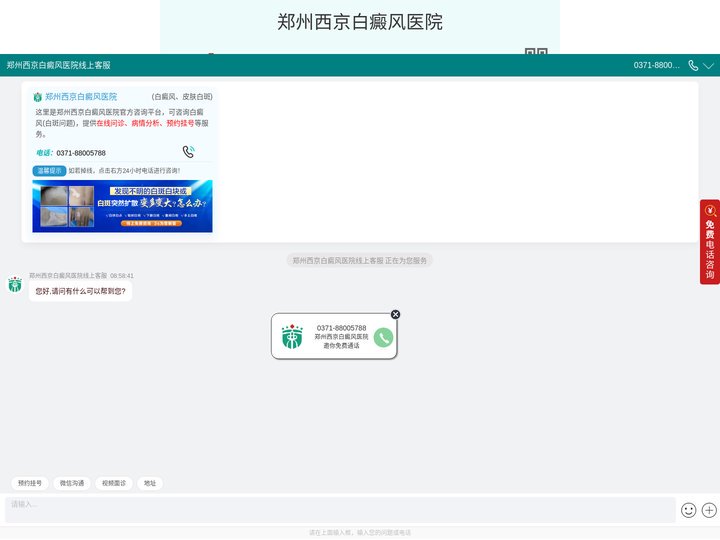
Task: Open the 郑州西京白癜风医院 link in the info card
Action: point(81,96)
